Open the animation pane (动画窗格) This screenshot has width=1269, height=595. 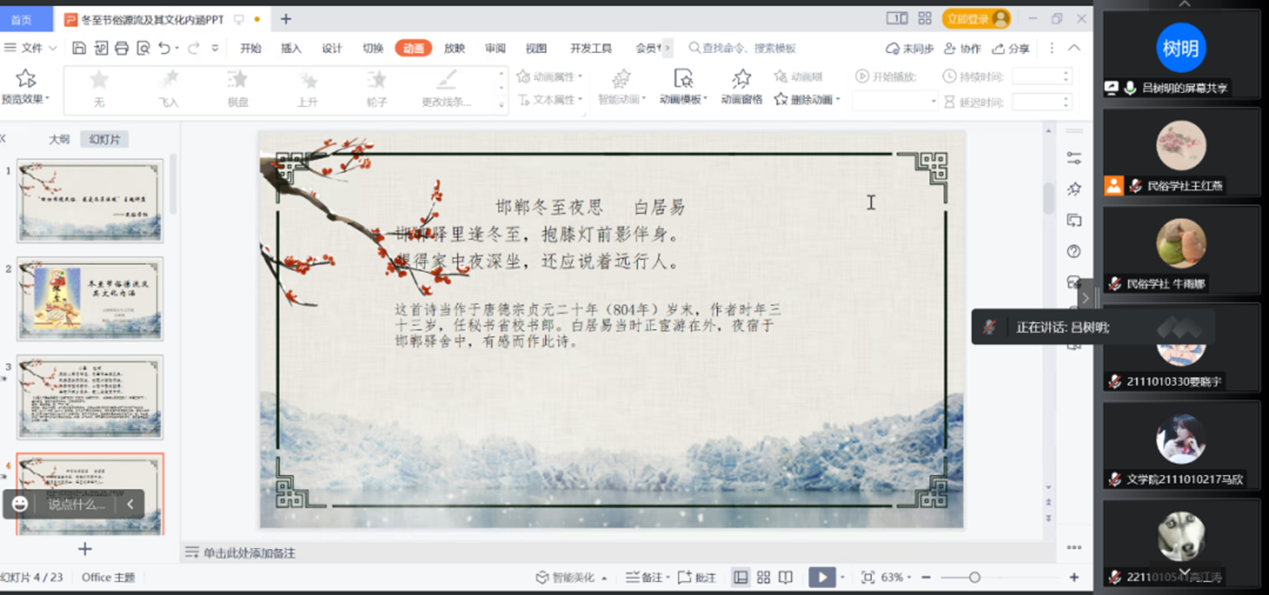[741, 86]
